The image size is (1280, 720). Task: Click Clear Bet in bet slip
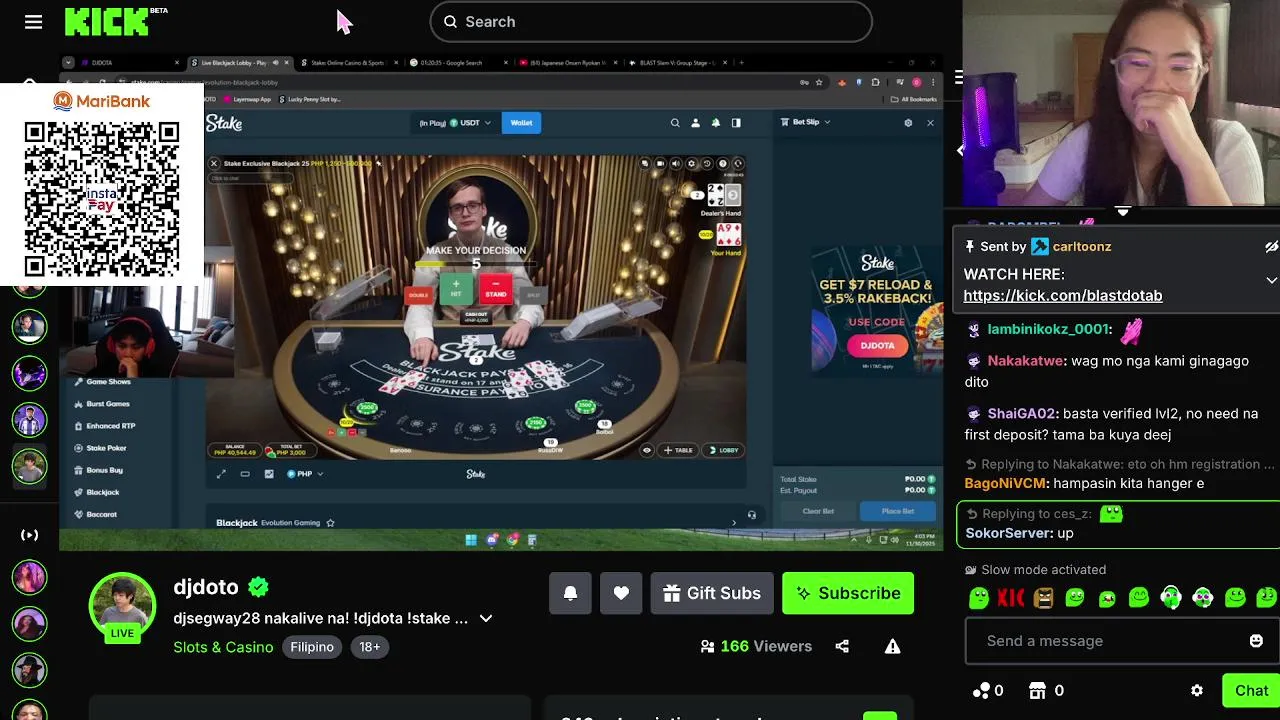tap(818, 511)
